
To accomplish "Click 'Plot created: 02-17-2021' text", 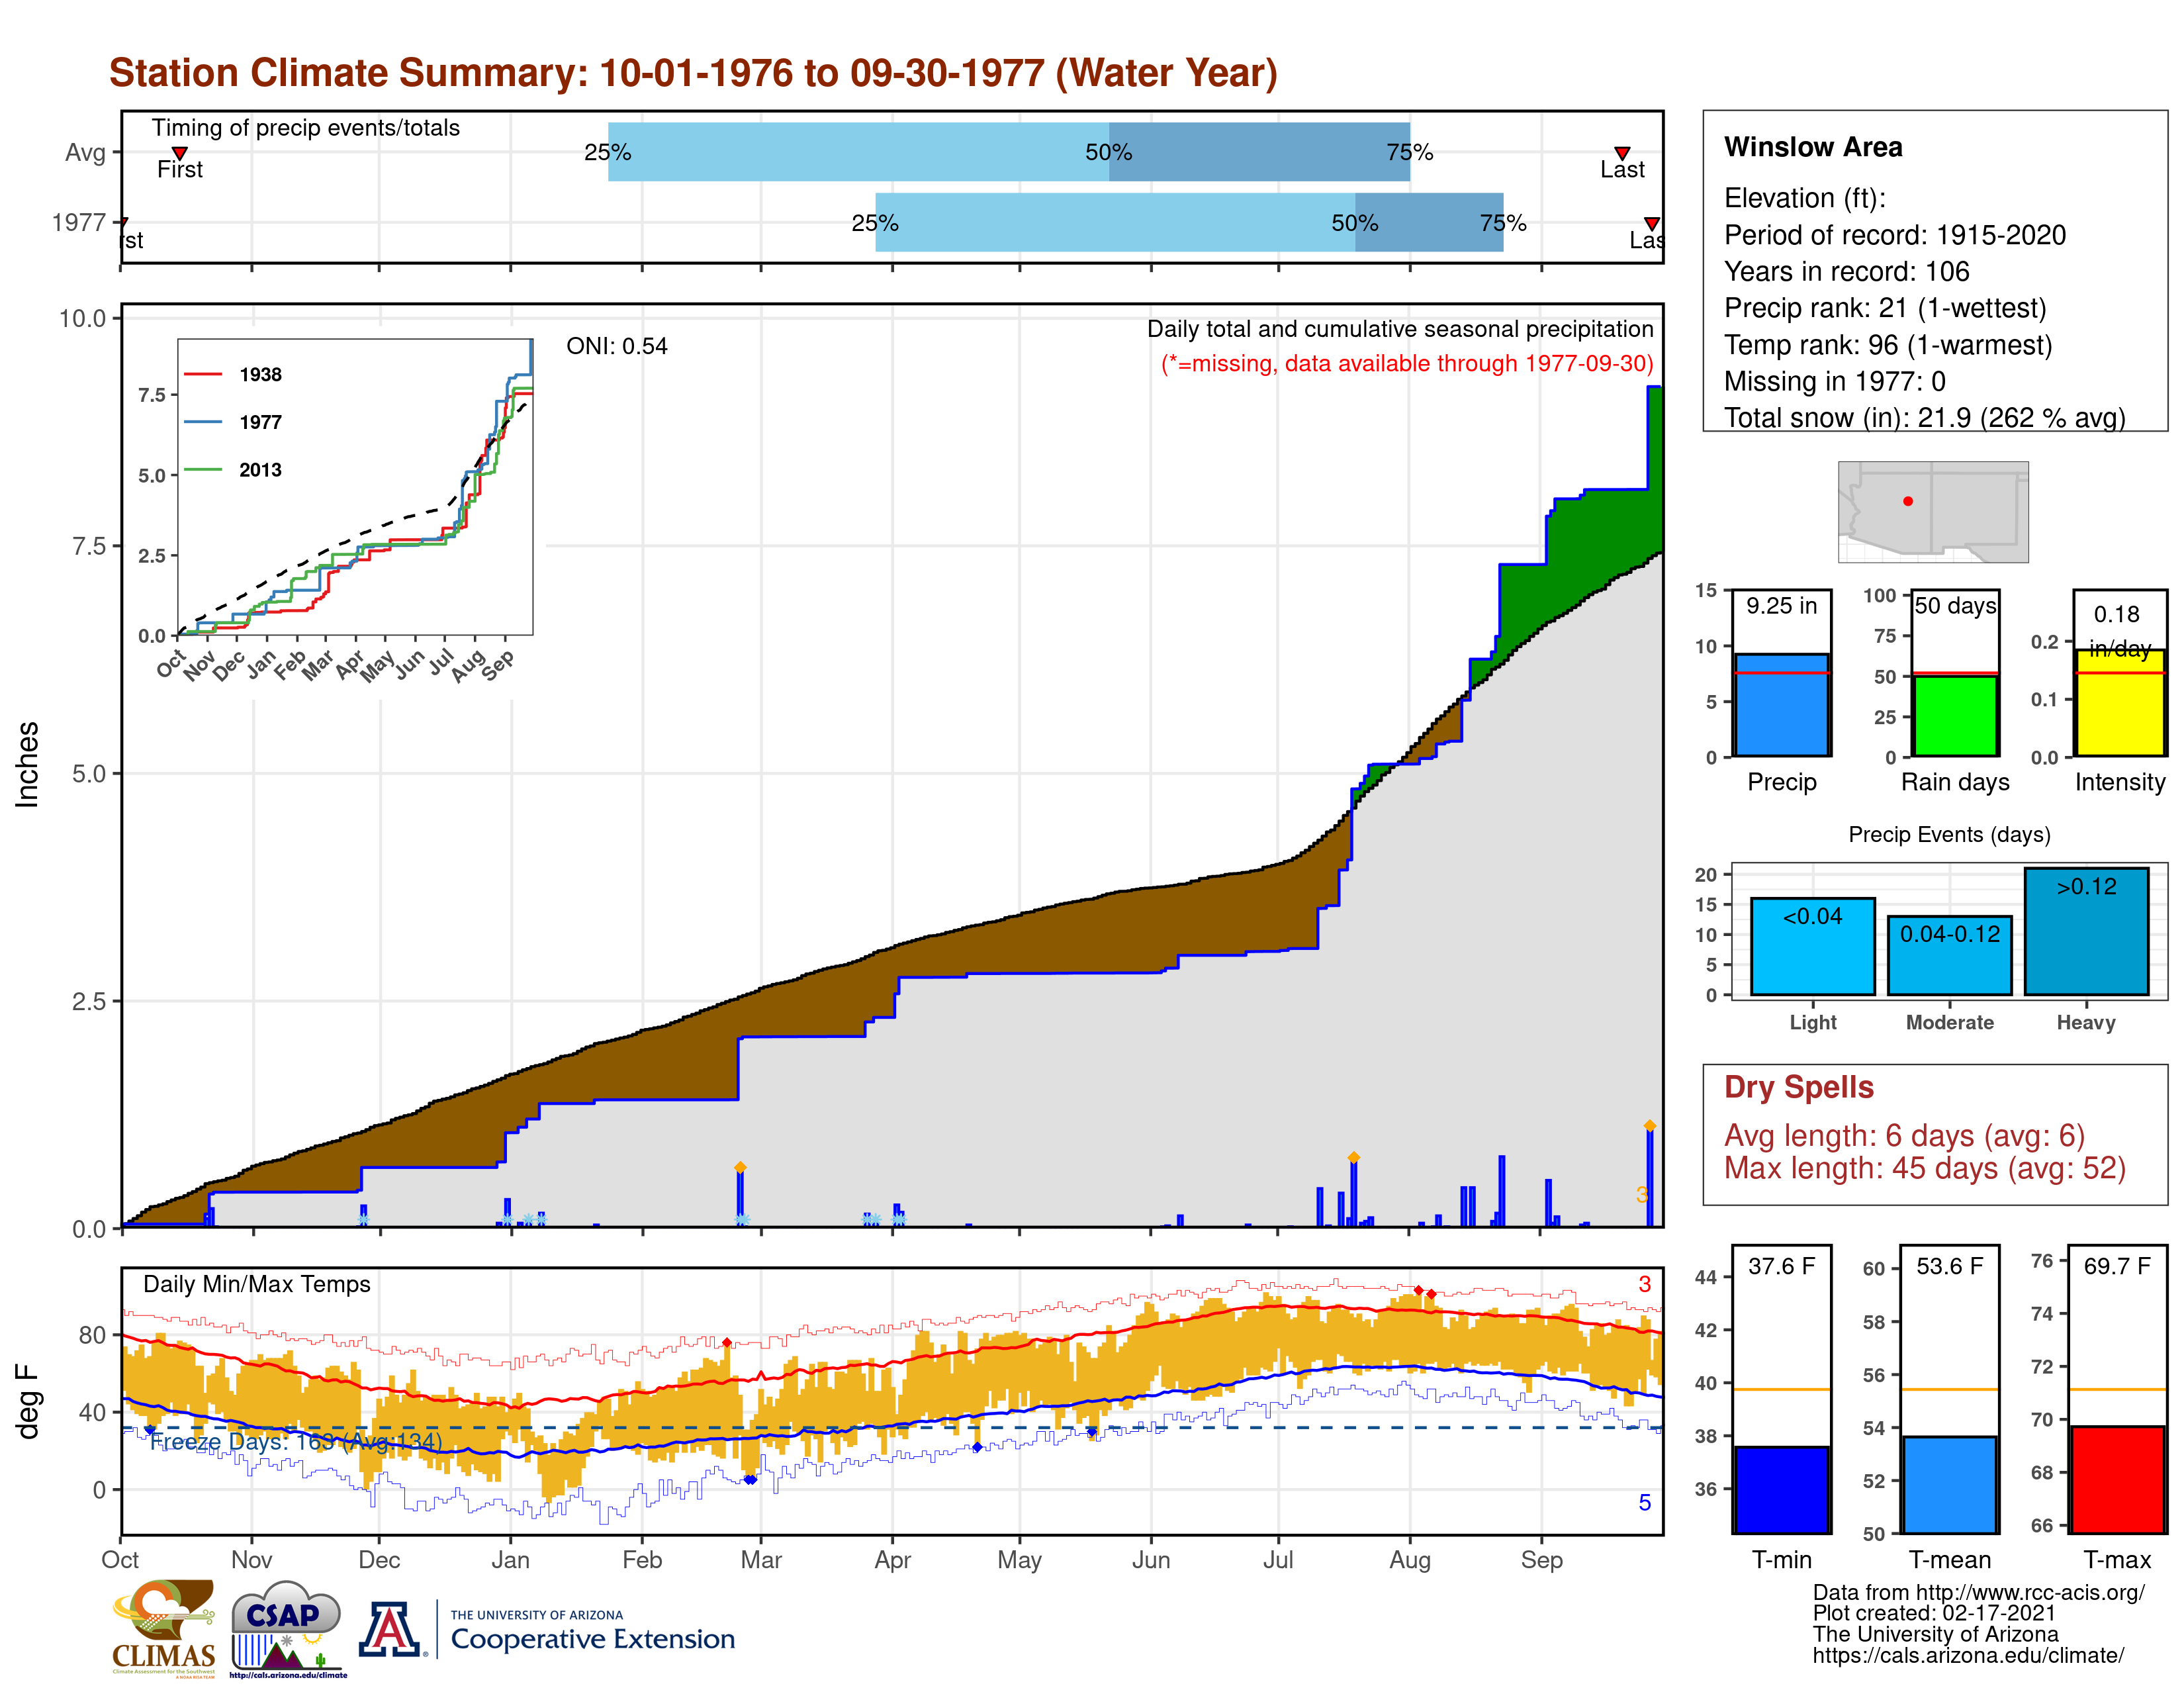I will (1934, 1613).
